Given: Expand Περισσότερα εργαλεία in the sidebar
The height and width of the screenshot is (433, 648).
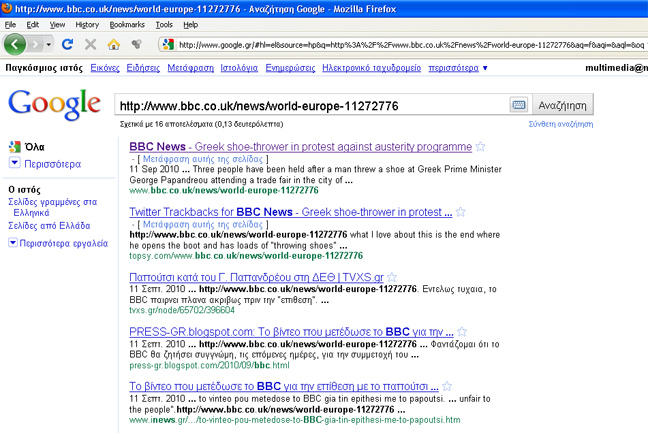Looking at the screenshot, I should (x=14, y=242).
